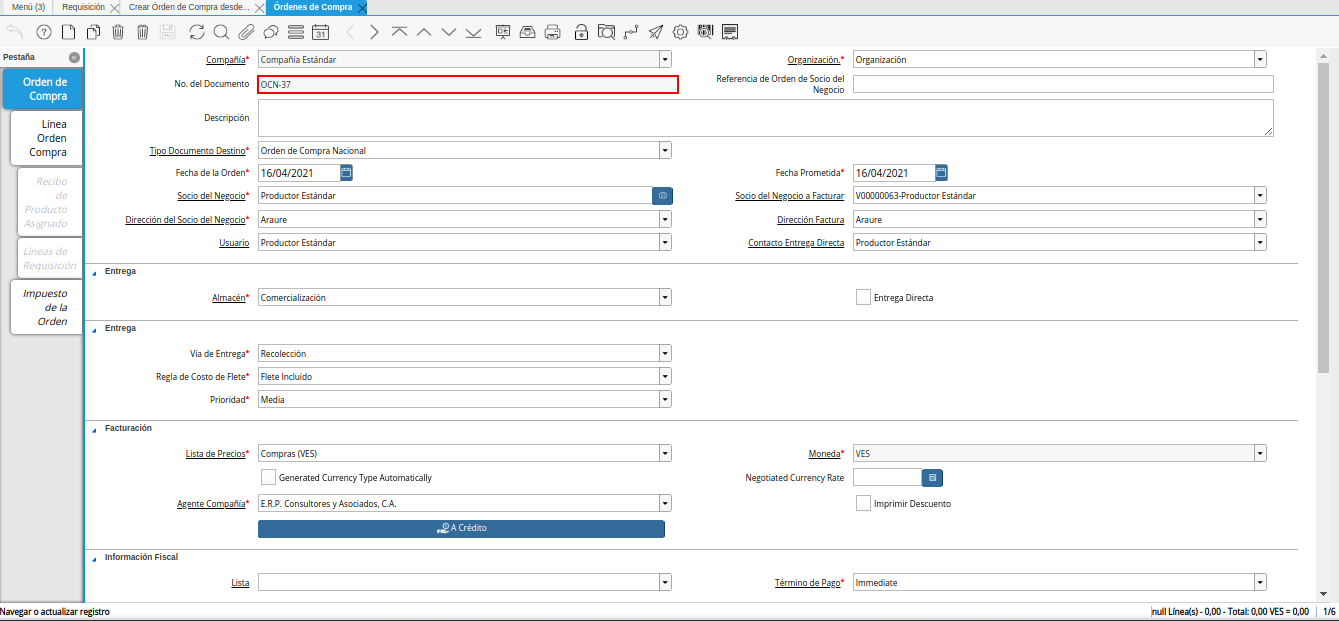Click the paperclip attachment icon

point(246,32)
